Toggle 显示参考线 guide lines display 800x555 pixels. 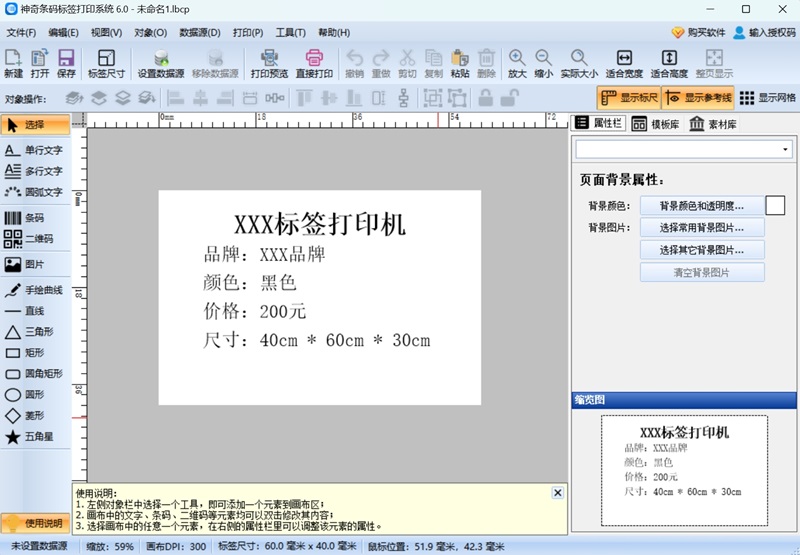coord(697,98)
